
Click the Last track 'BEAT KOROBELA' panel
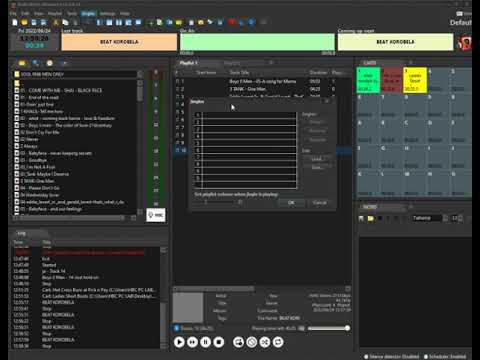tap(119, 42)
